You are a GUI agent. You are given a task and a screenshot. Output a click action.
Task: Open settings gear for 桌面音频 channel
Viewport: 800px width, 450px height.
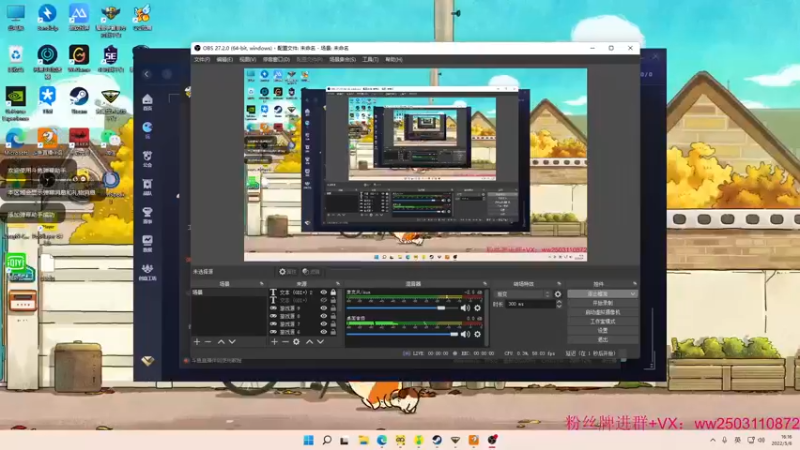(x=478, y=335)
